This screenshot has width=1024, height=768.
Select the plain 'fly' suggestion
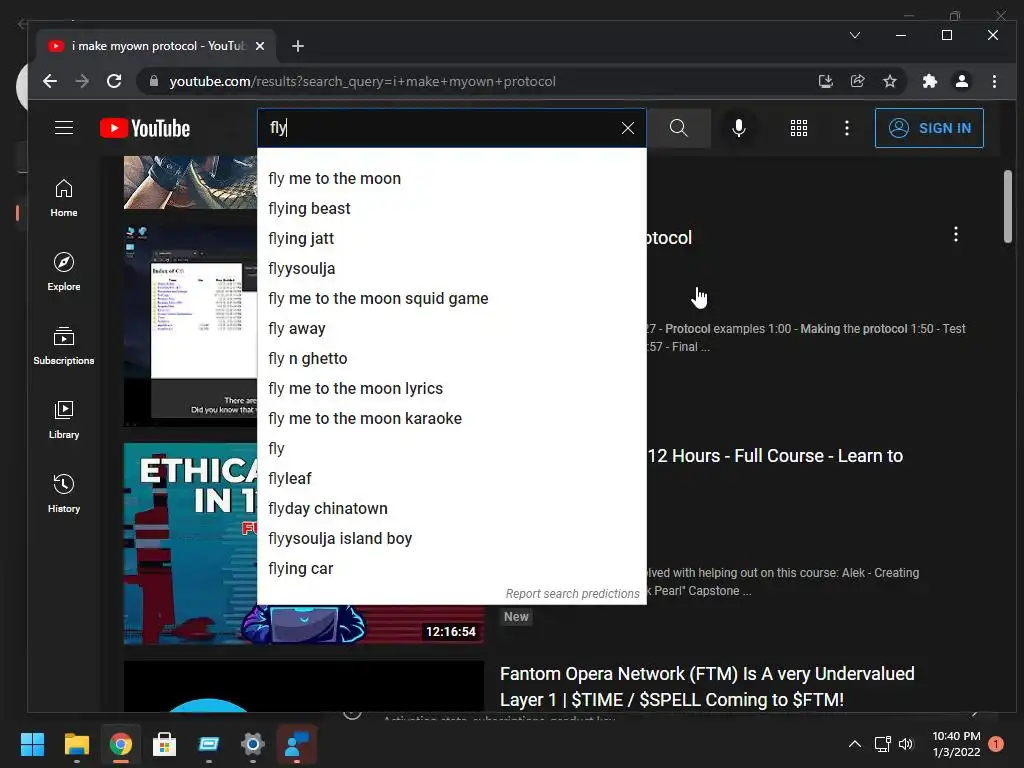(452, 449)
